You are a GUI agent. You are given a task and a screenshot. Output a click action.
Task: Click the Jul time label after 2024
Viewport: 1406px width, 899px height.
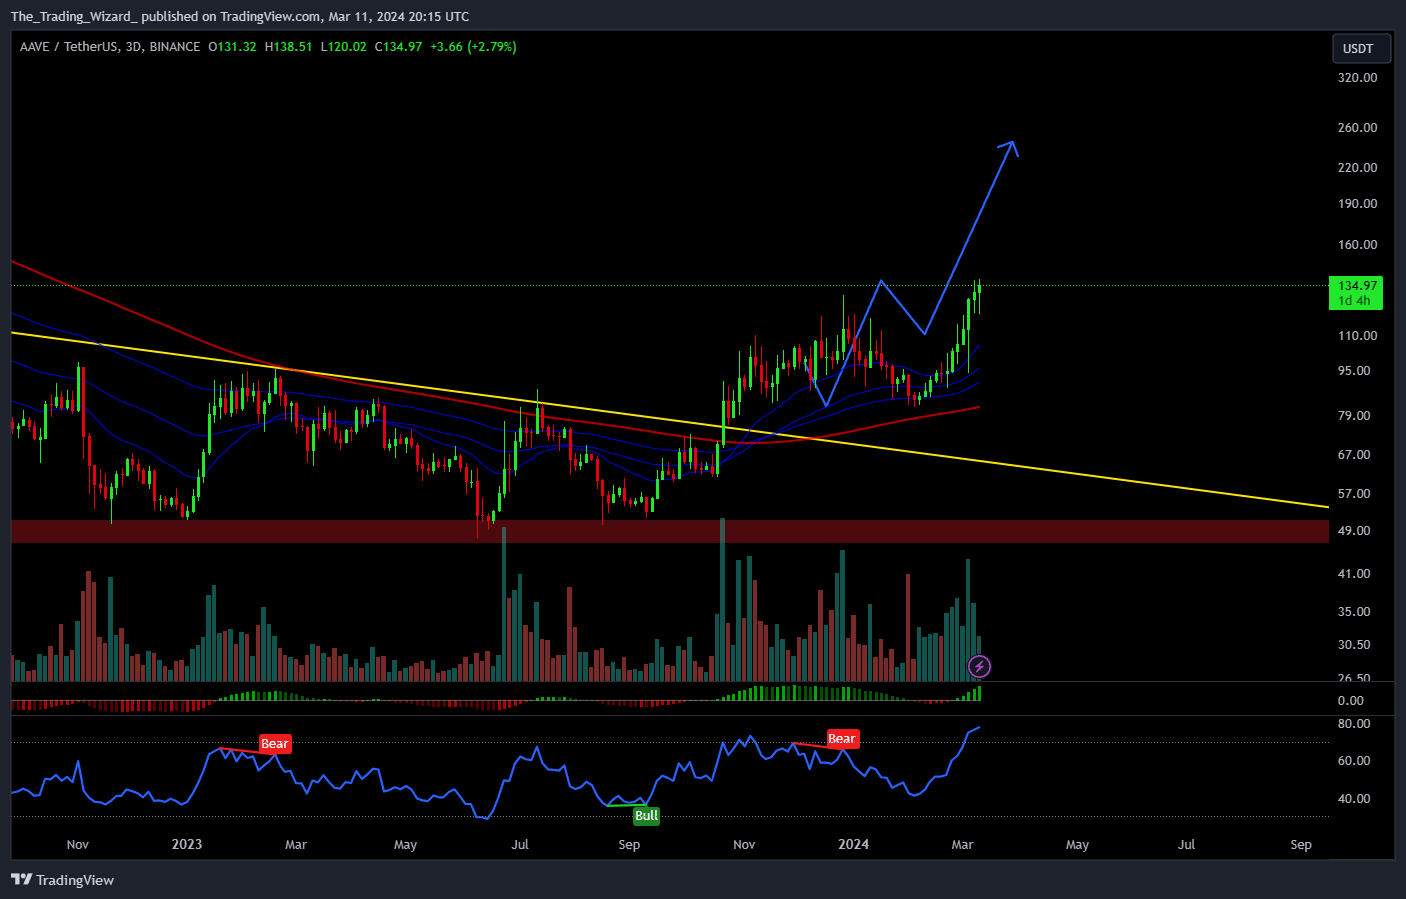[x=1186, y=845]
